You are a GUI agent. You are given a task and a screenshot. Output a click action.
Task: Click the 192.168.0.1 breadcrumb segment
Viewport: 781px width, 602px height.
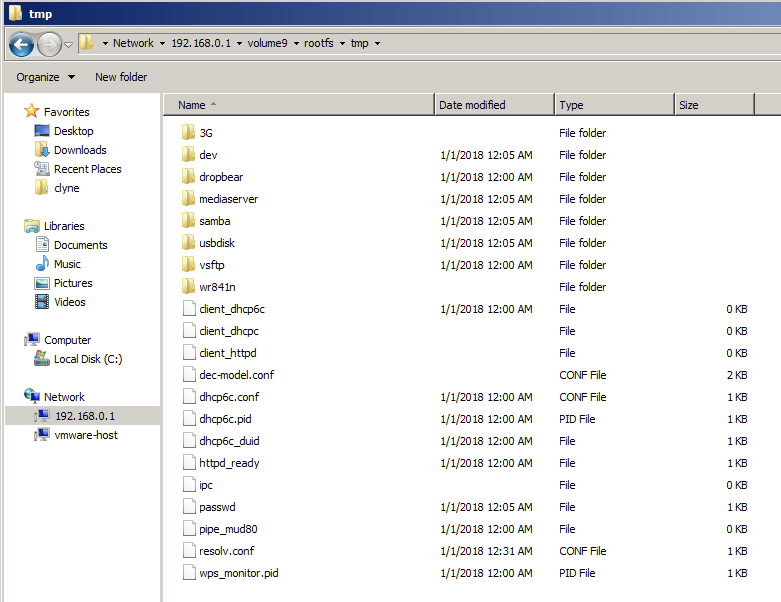pyautogui.click(x=201, y=43)
